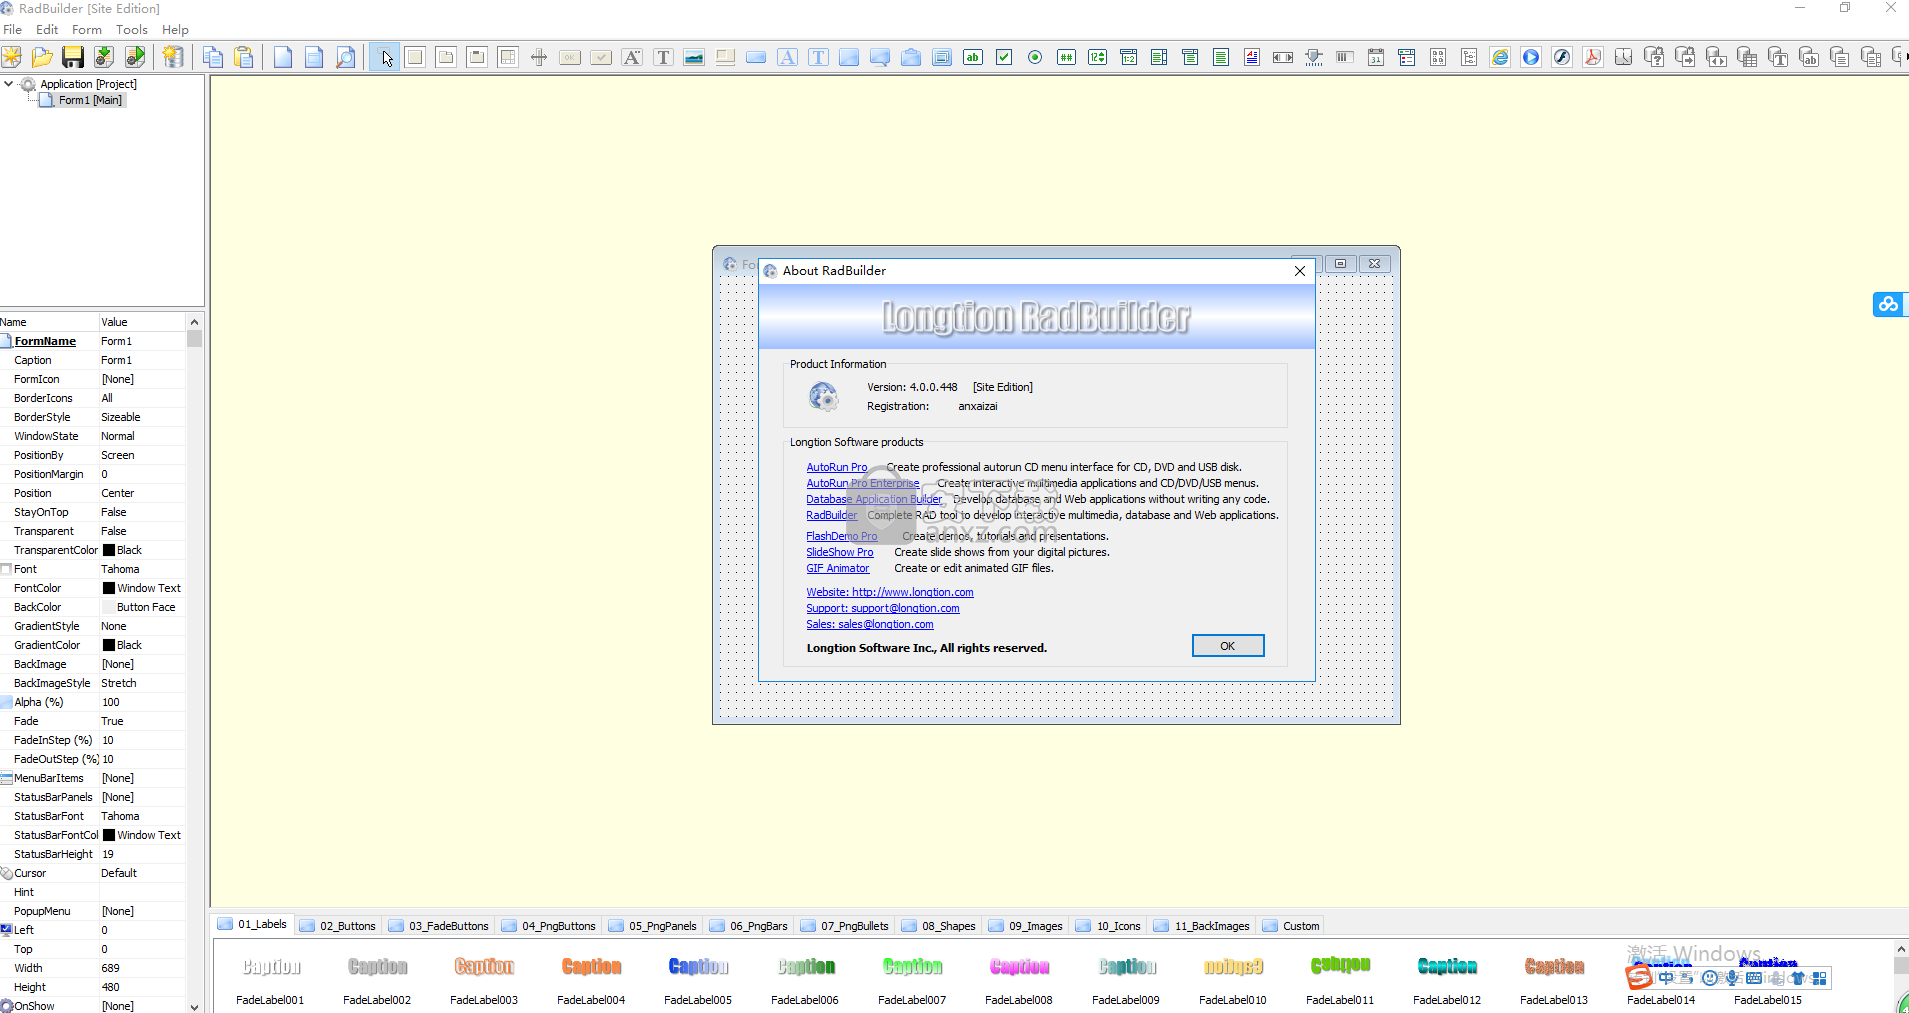Click OK in the About RadBuilder dialog
The image size is (1909, 1013).
pyautogui.click(x=1228, y=646)
